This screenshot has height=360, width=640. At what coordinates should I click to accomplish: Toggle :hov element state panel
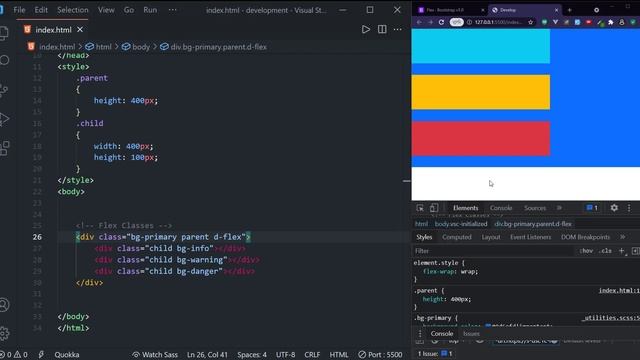pyautogui.click(x=586, y=251)
